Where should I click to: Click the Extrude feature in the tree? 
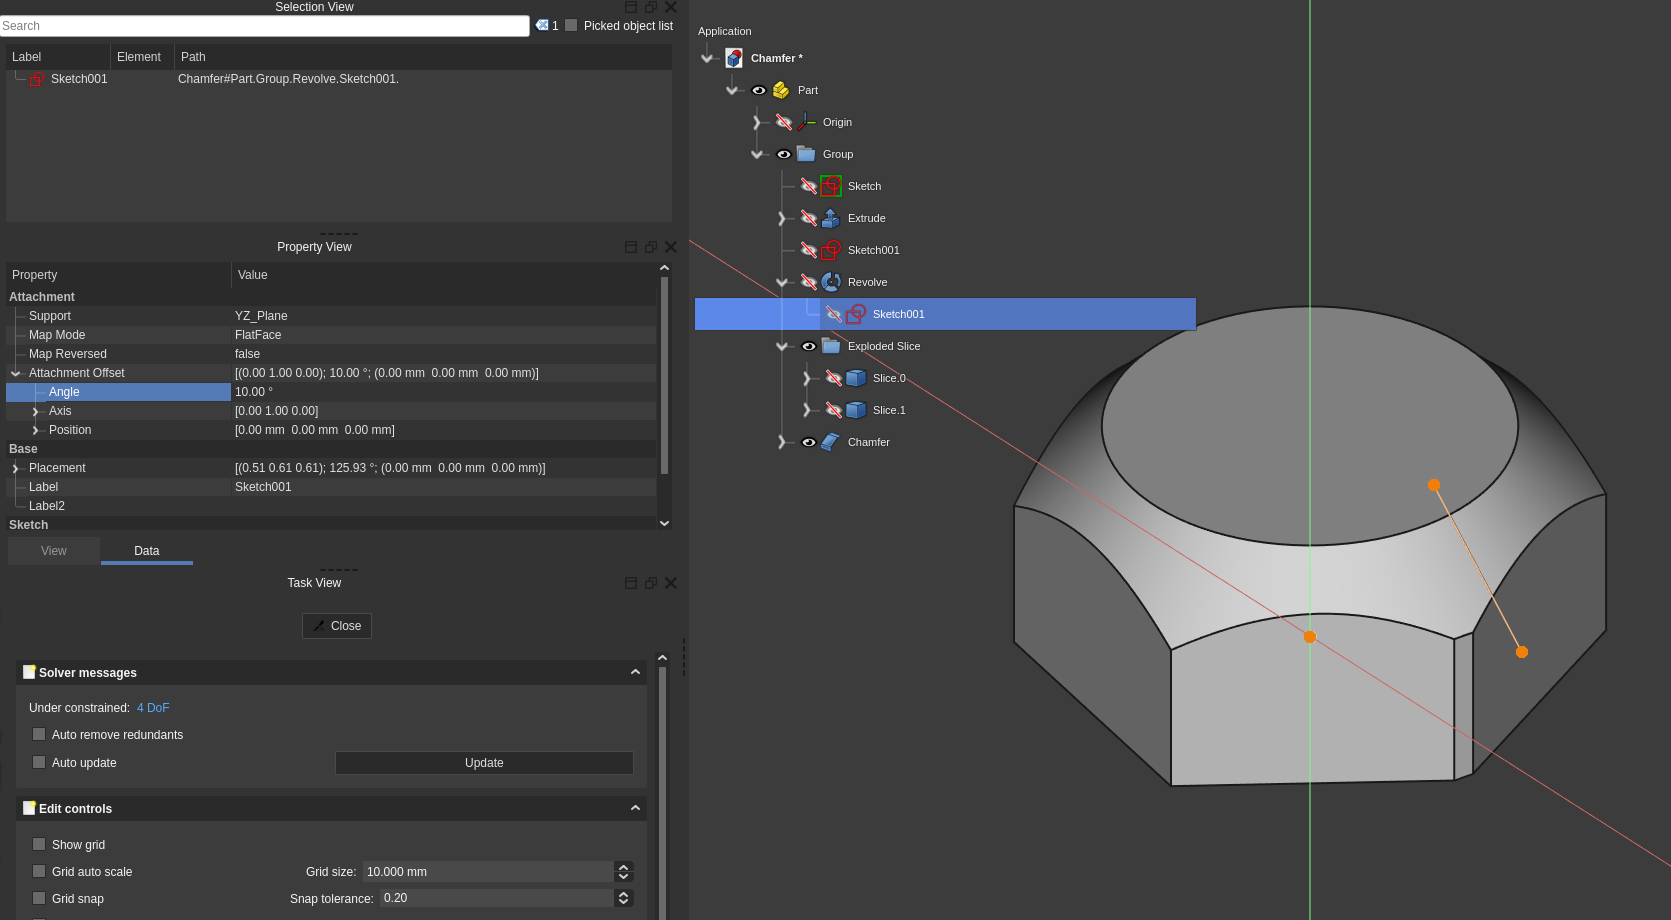point(865,218)
